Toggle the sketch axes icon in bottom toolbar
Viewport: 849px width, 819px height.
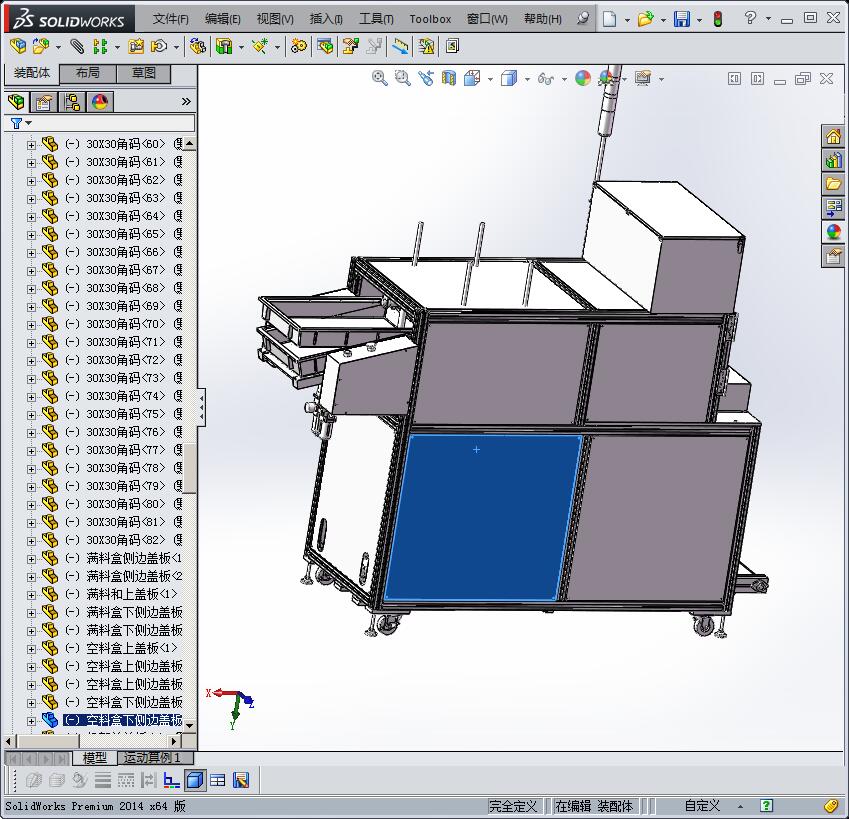pyautogui.click(x=172, y=780)
